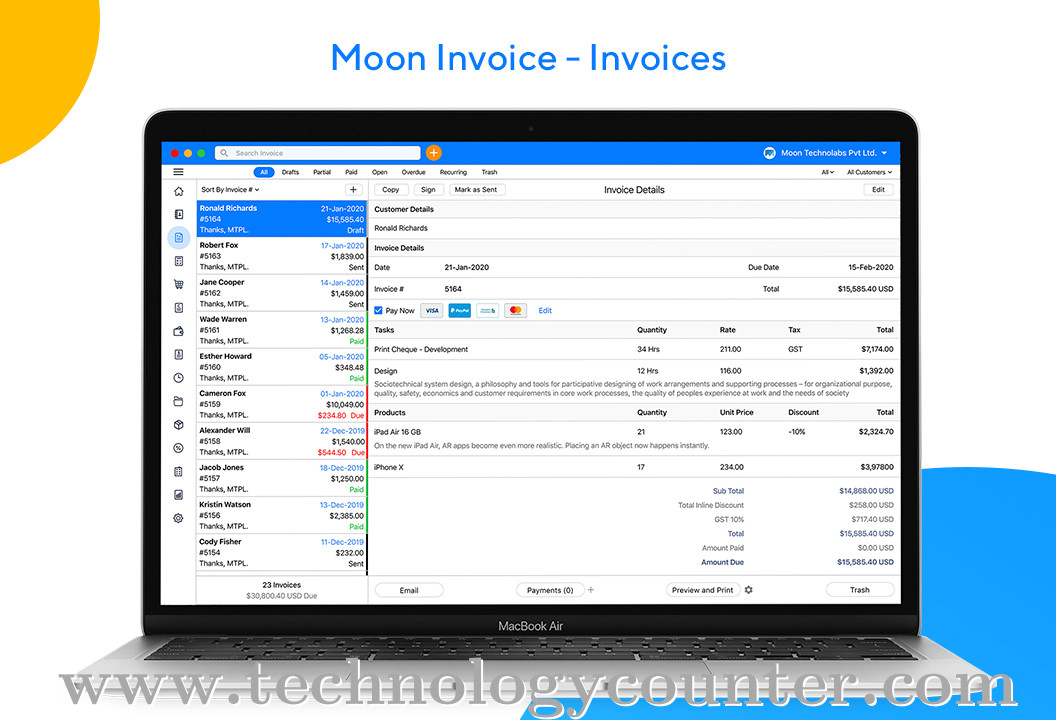Expand the Sort By Invoice # dropdown

[230, 190]
